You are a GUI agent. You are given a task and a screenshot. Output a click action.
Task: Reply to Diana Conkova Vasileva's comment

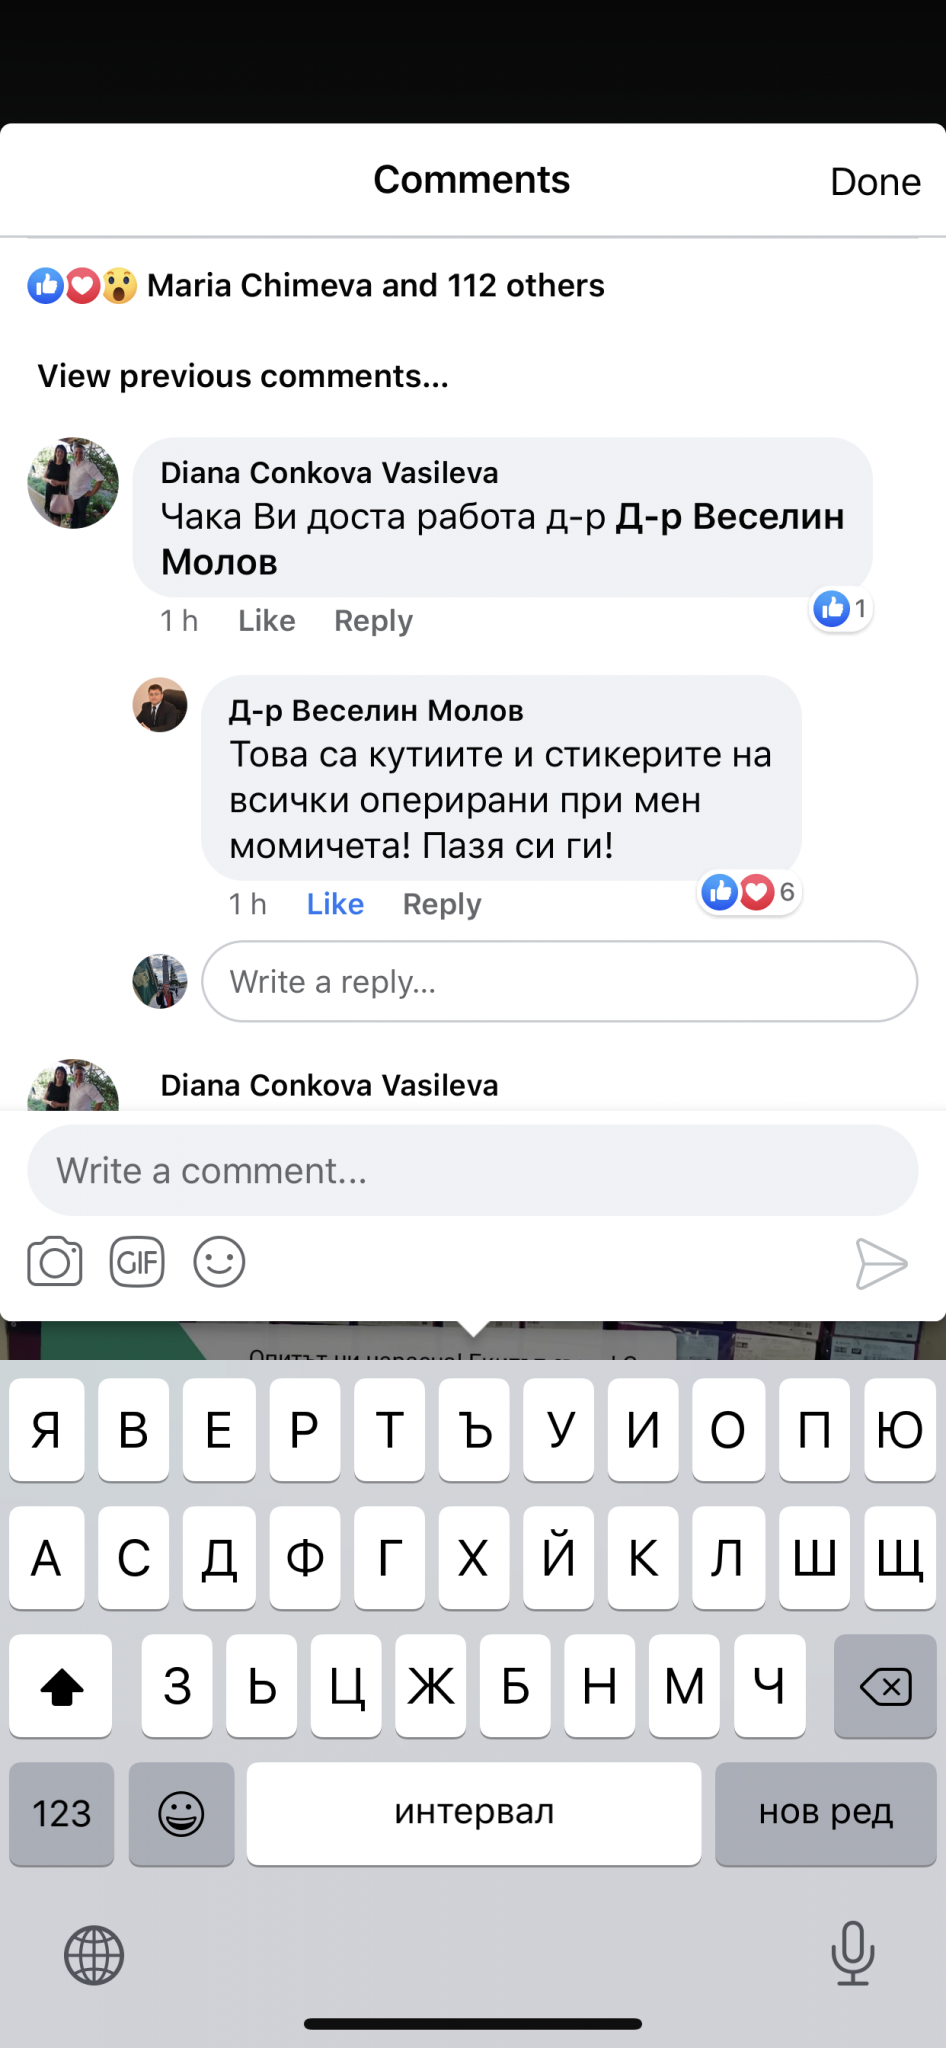click(373, 621)
